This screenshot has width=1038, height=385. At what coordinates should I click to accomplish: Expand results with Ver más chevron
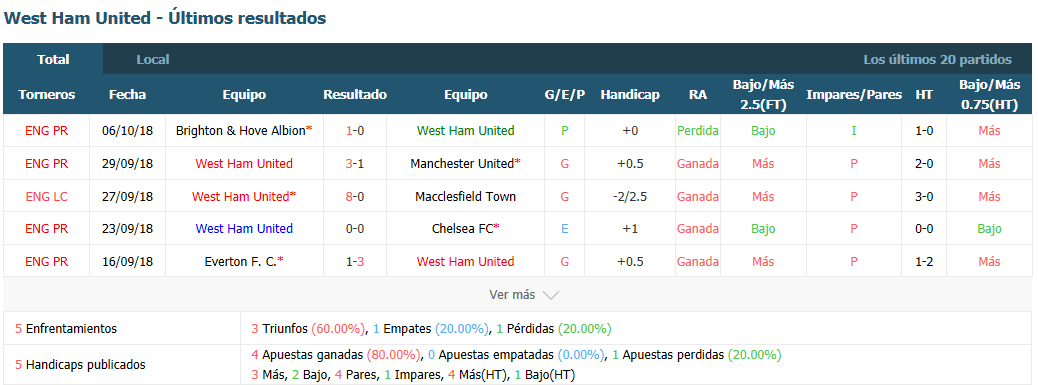tap(524, 295)
